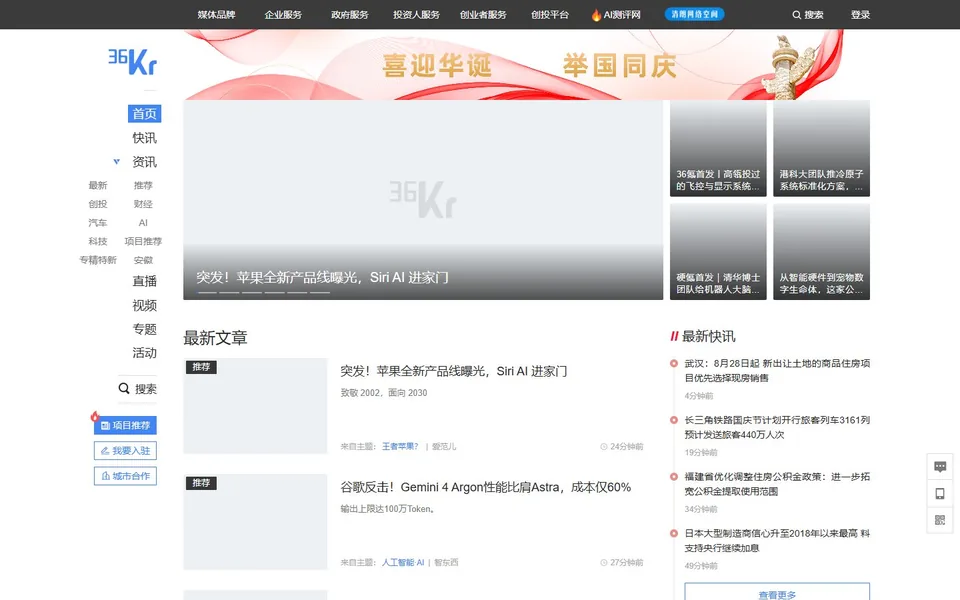
Task: Open 创投平台 menu
Action: [550, 15]
